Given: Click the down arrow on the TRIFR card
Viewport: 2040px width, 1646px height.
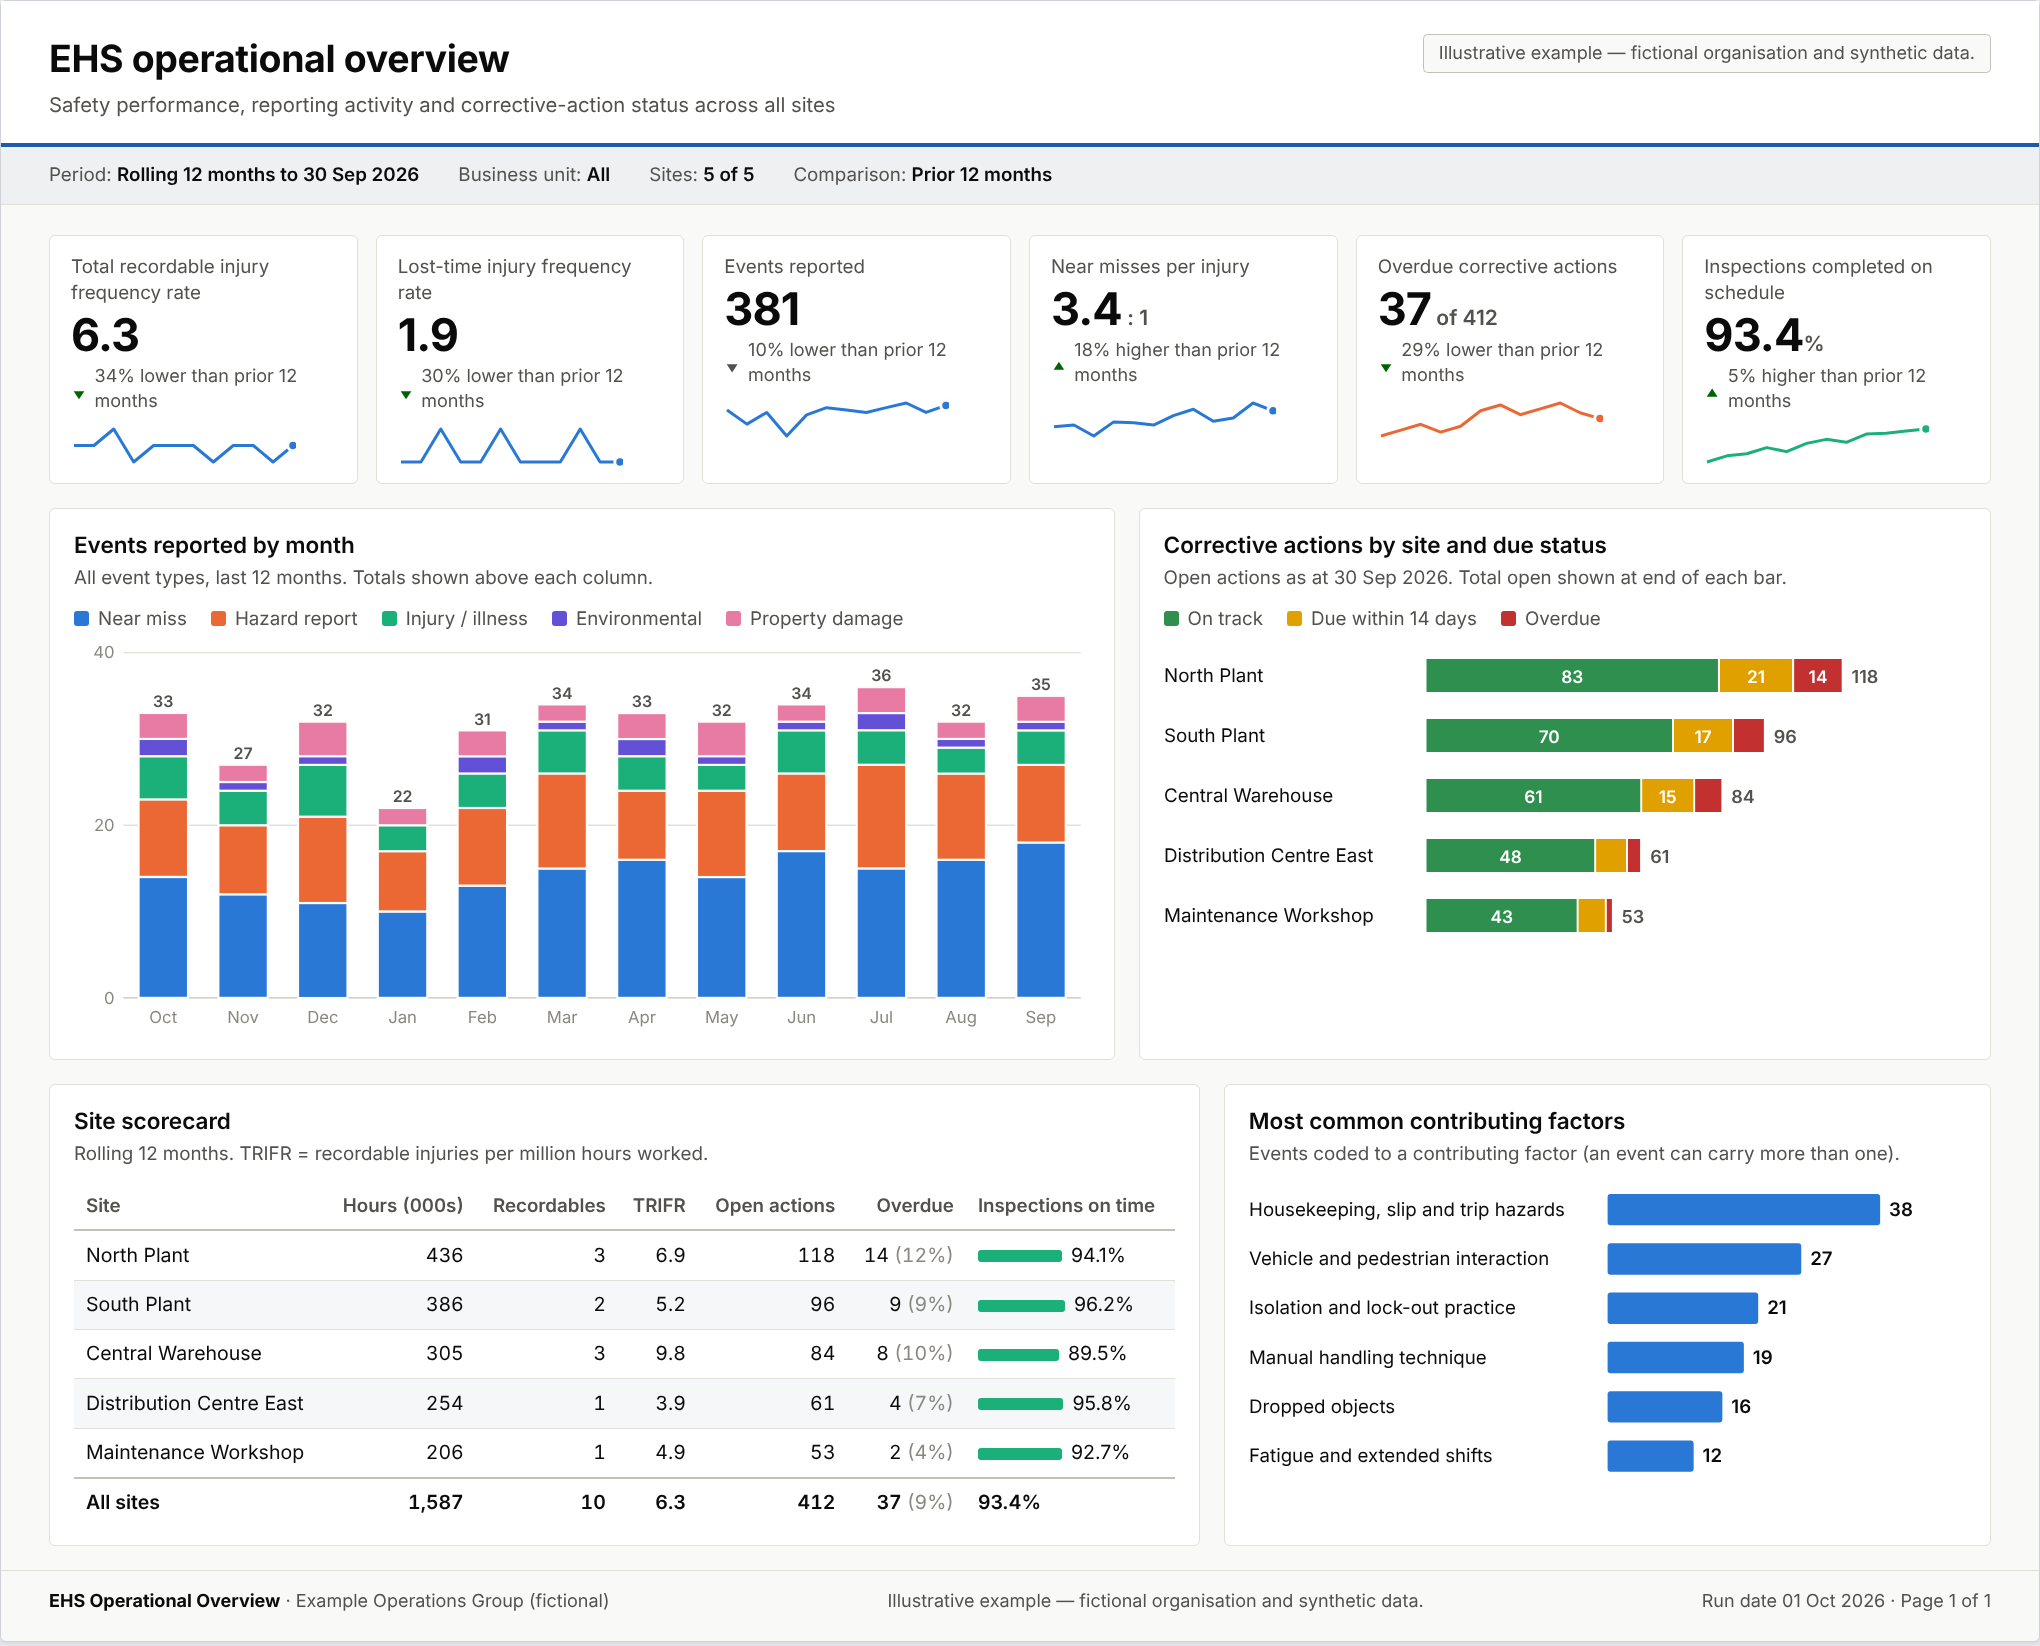Looking at the screenshot, I should 79,395.
